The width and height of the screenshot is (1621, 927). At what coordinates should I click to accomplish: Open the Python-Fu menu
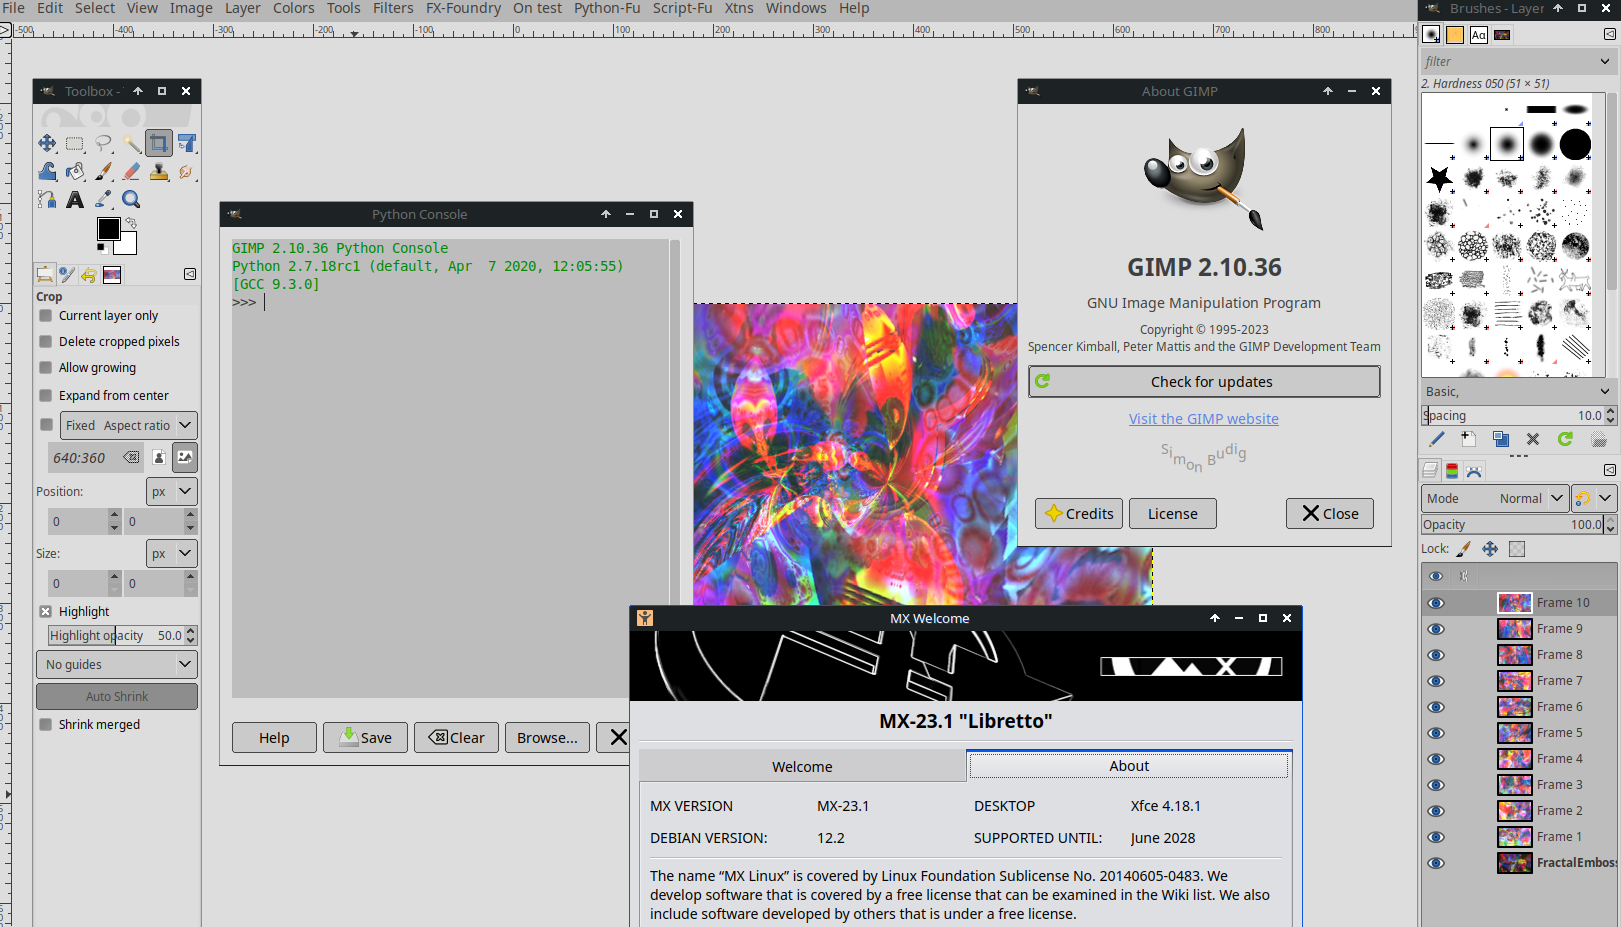(607, 8)
